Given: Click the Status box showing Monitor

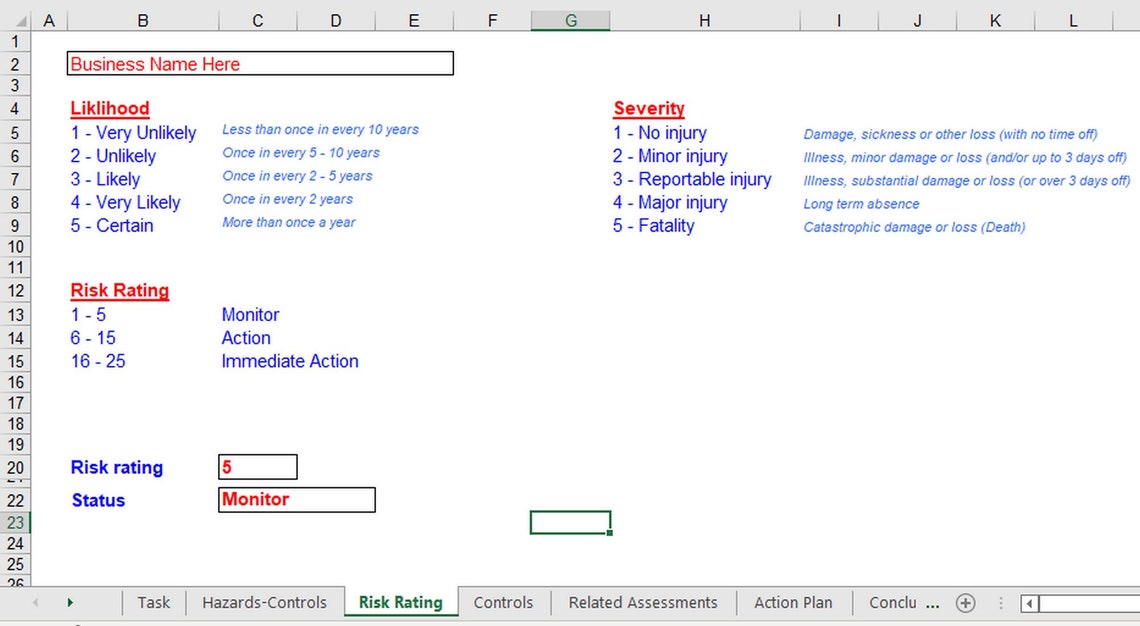Looking at the screenshot, I should (296, 500).
